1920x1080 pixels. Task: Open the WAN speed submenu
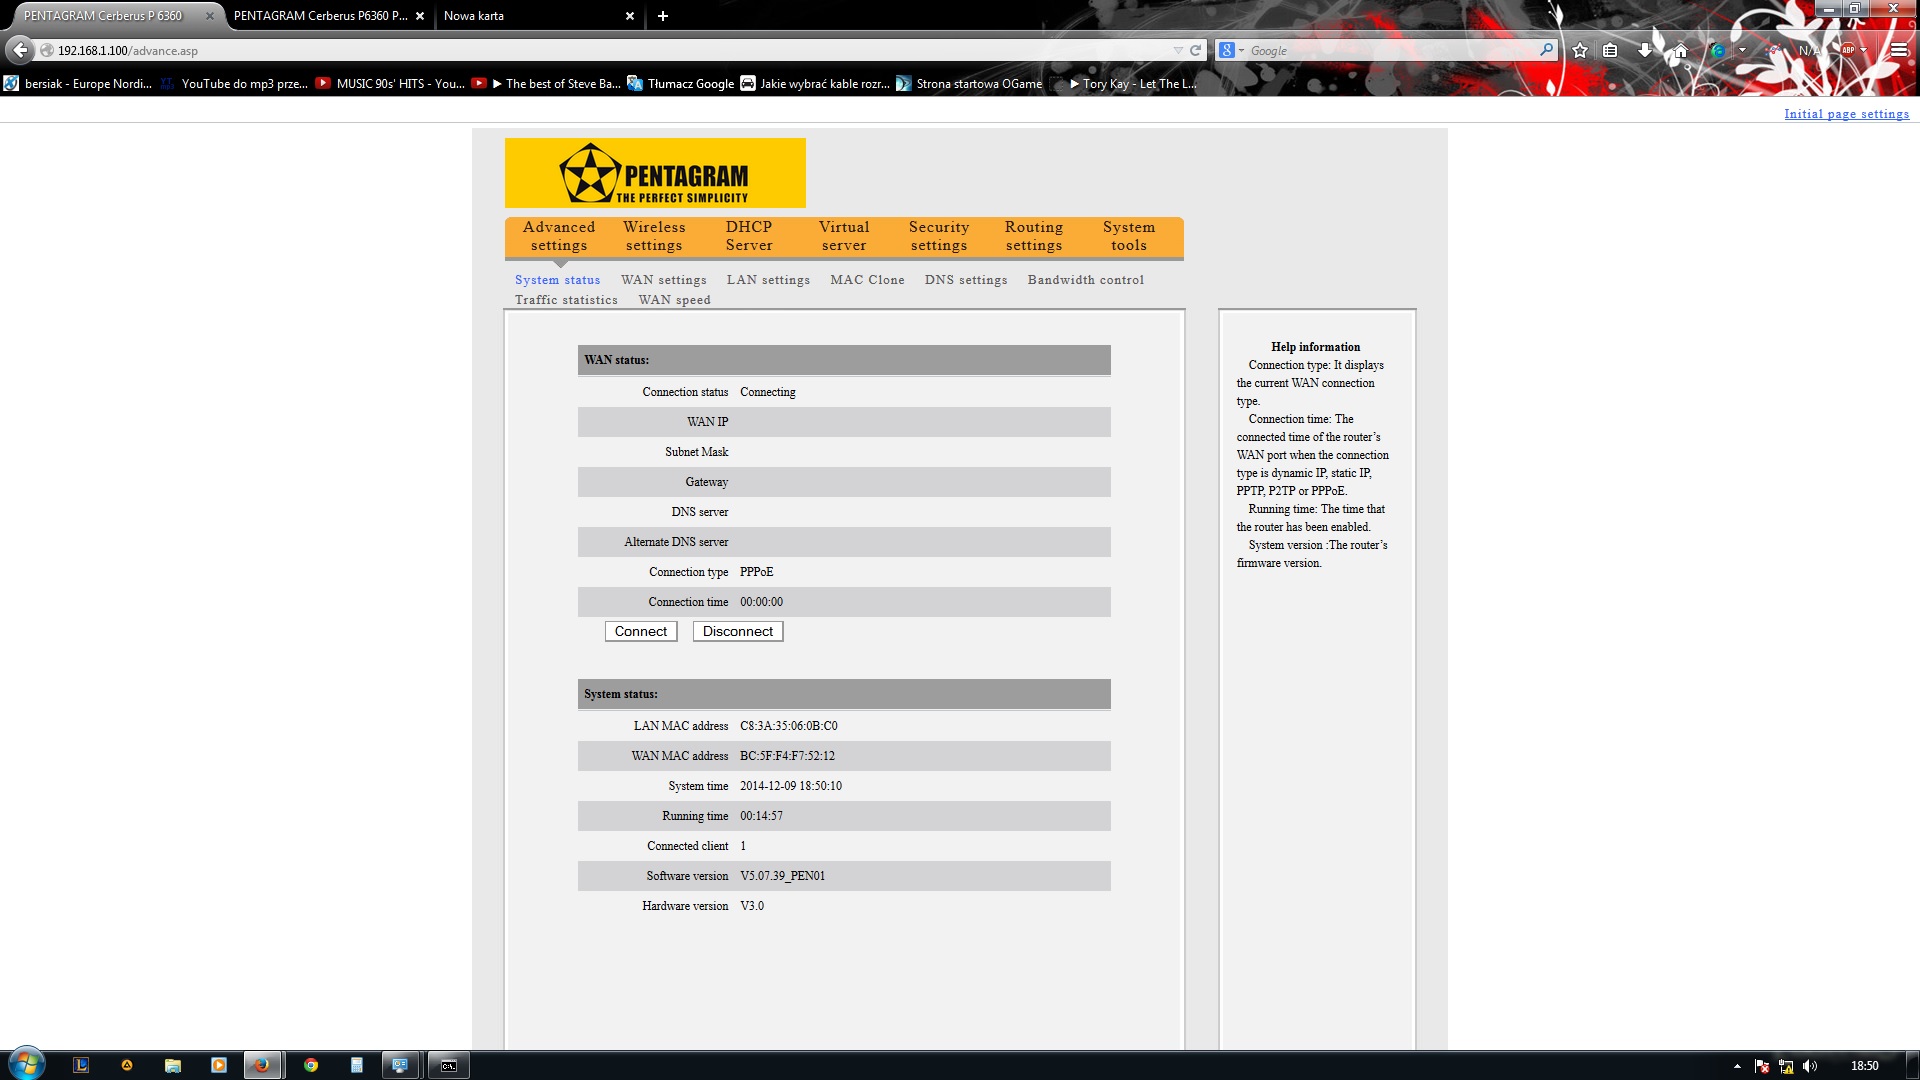pos(675,300)
